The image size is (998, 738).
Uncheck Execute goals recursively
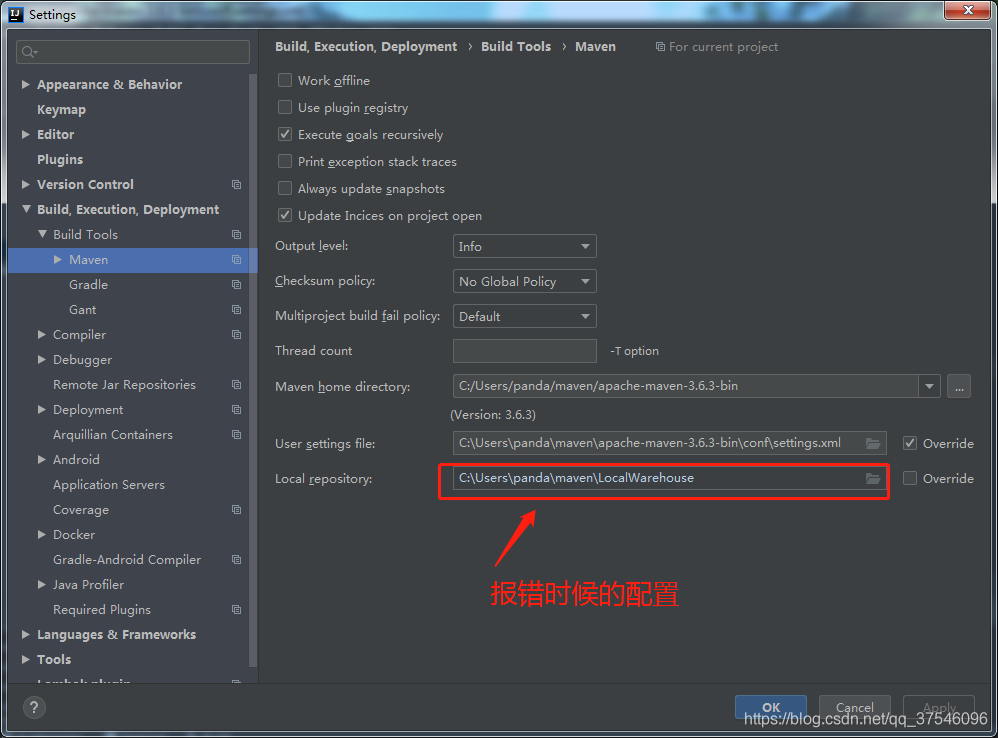coord(285,134)
